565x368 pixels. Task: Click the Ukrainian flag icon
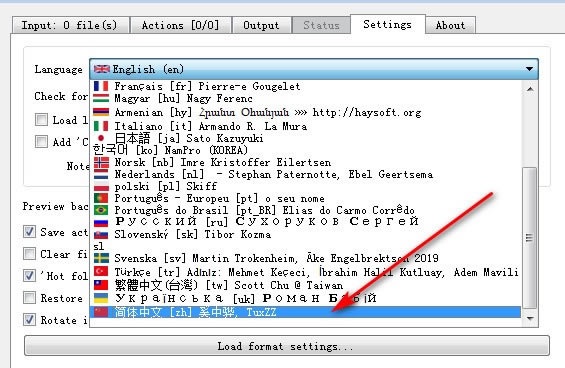(101, 298)
